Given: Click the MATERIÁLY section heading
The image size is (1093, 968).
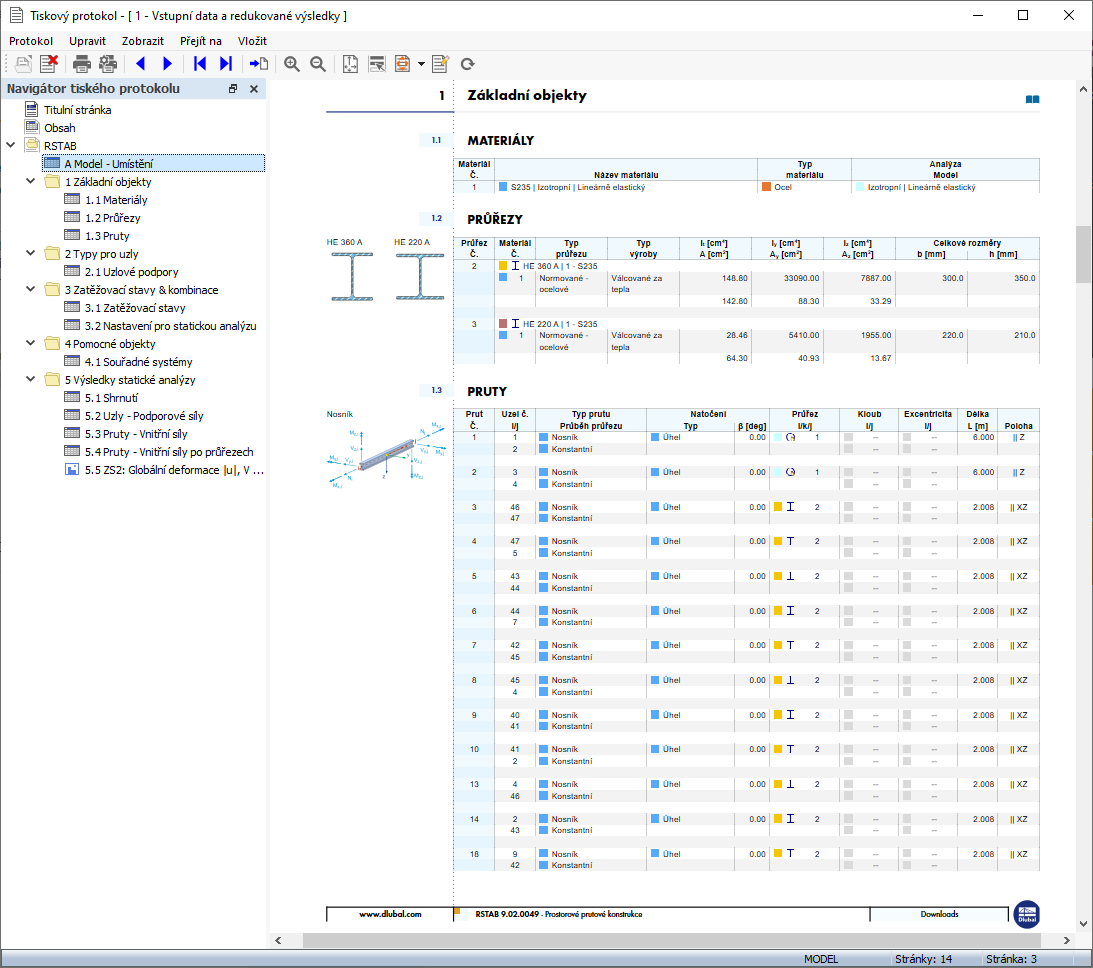Looking at the screenshot, I should pos(500,141).
